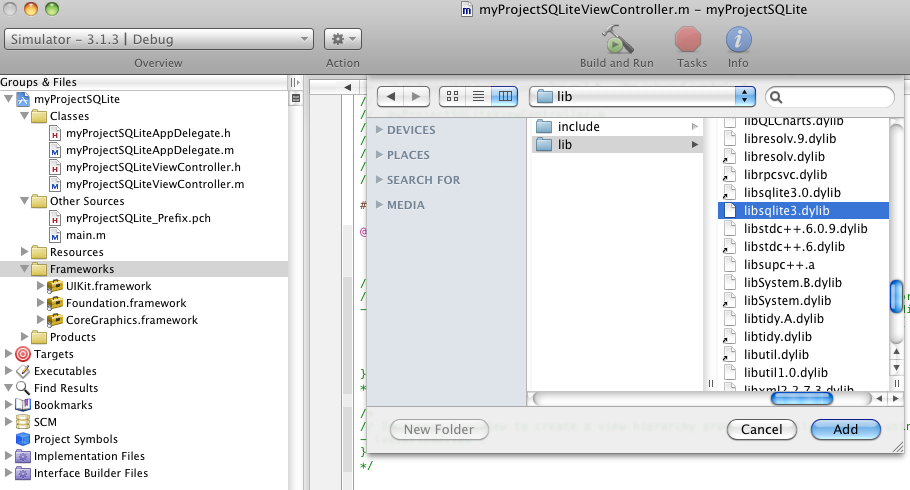This screenshot has height=490, width=910.
Task: Open the Action gear menu
Action: coord(343,39)
